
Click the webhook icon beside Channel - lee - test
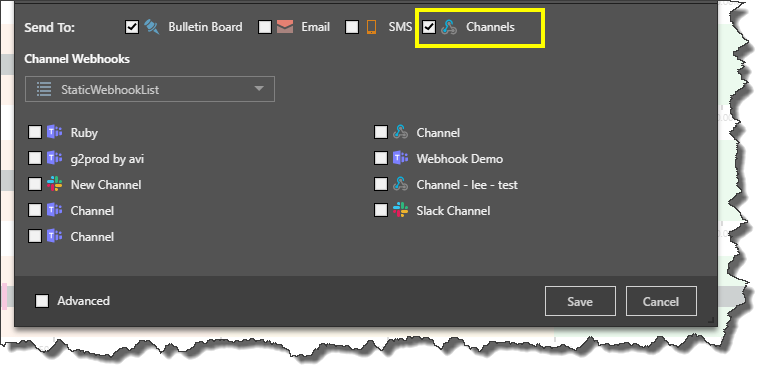[400, 185]
